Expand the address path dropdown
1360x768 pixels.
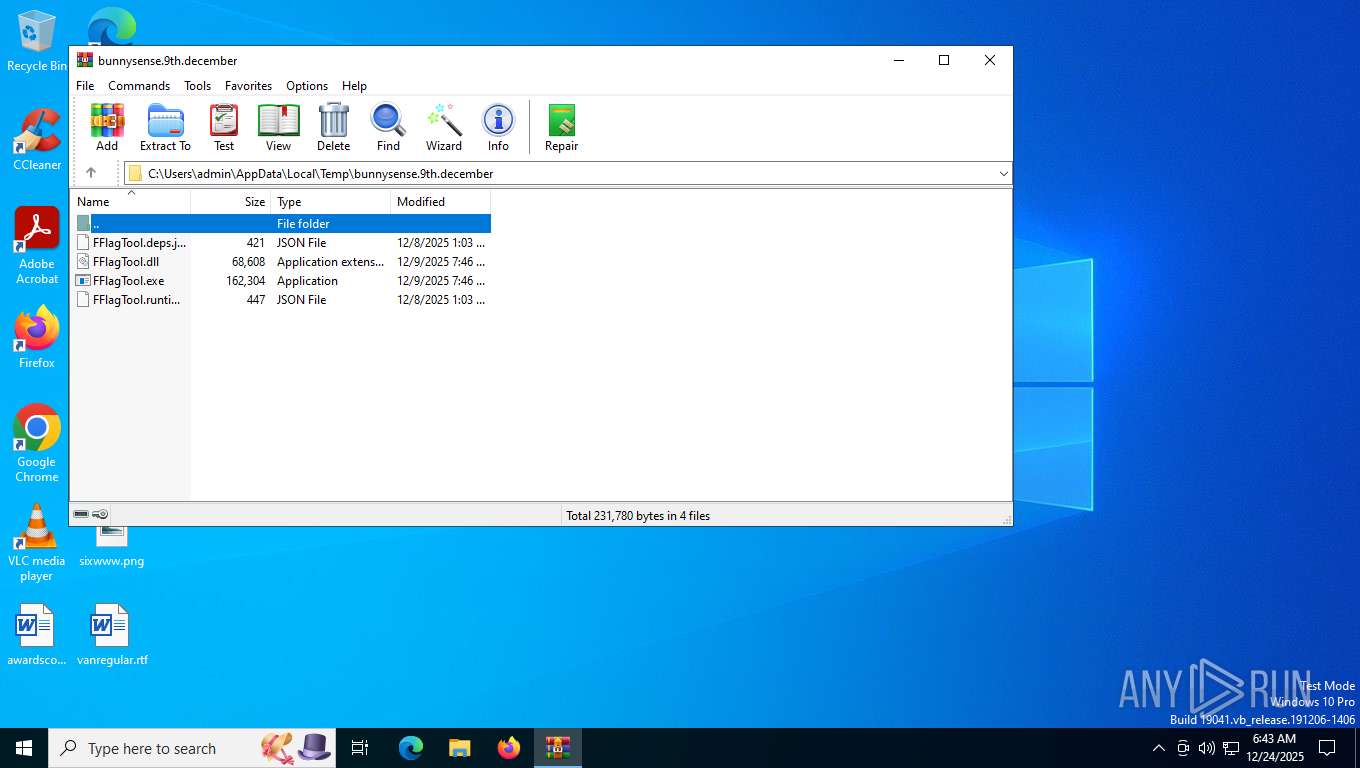pos(1003,174)
